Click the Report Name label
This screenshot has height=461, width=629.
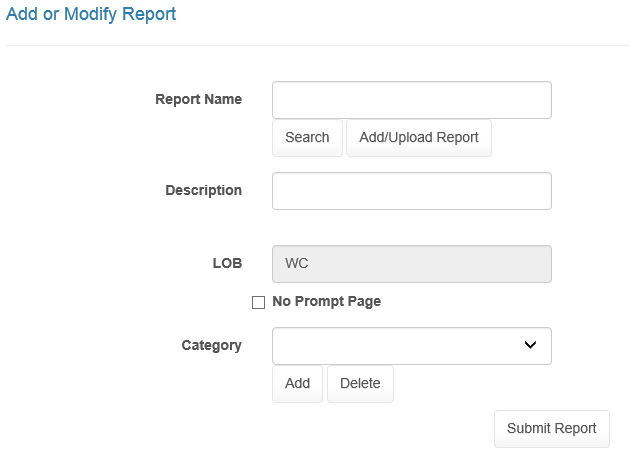pos(198,99)
